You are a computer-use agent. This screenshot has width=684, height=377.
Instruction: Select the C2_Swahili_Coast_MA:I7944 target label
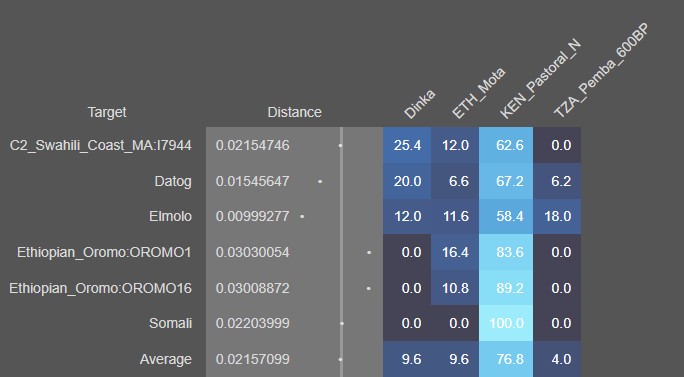(x=101, y=145)
